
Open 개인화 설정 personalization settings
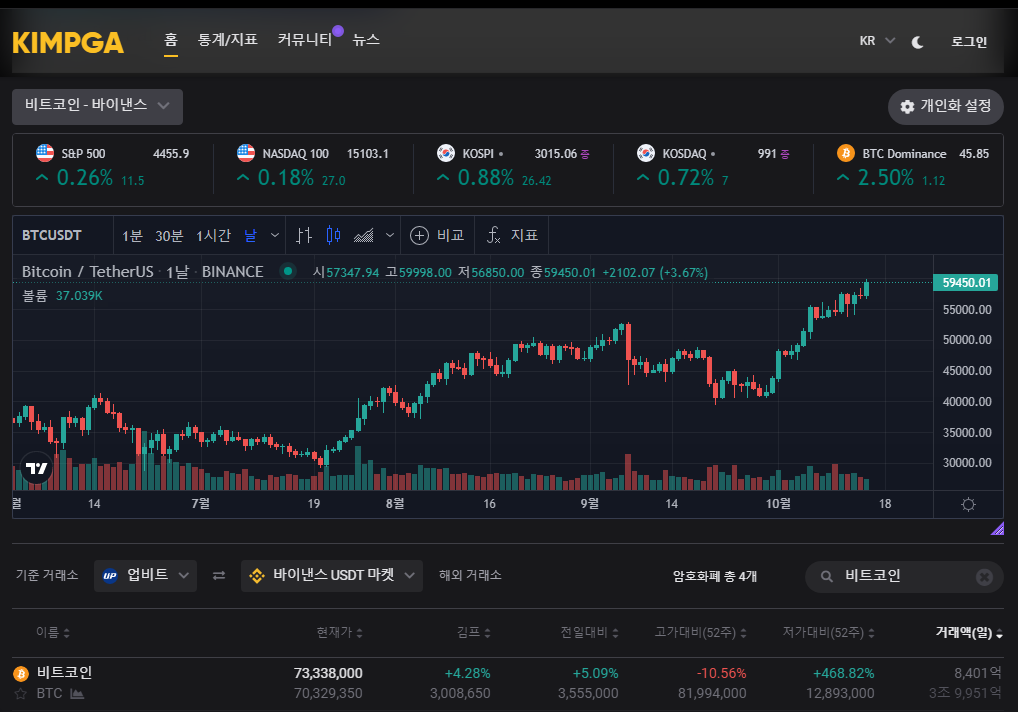point(945,106)
